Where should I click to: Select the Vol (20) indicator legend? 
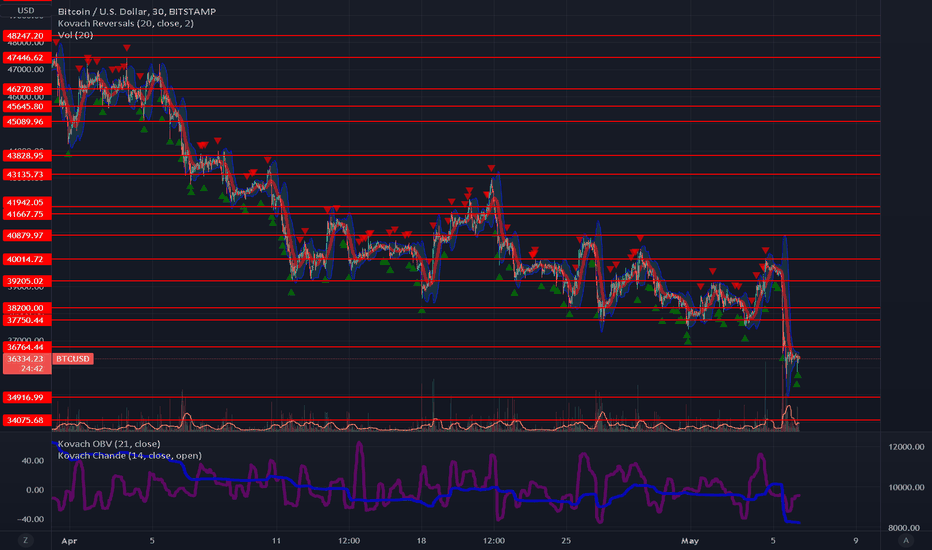(x=75, y=35)
